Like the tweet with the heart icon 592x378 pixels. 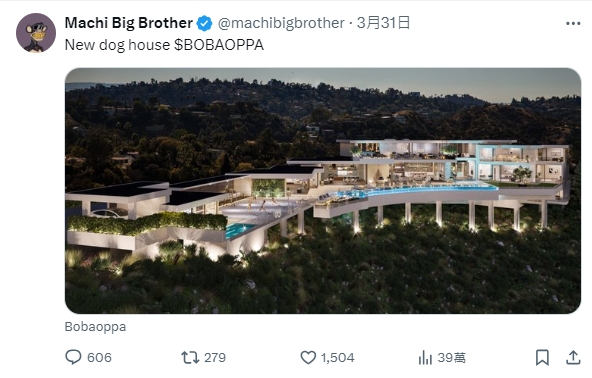(308, 357)
